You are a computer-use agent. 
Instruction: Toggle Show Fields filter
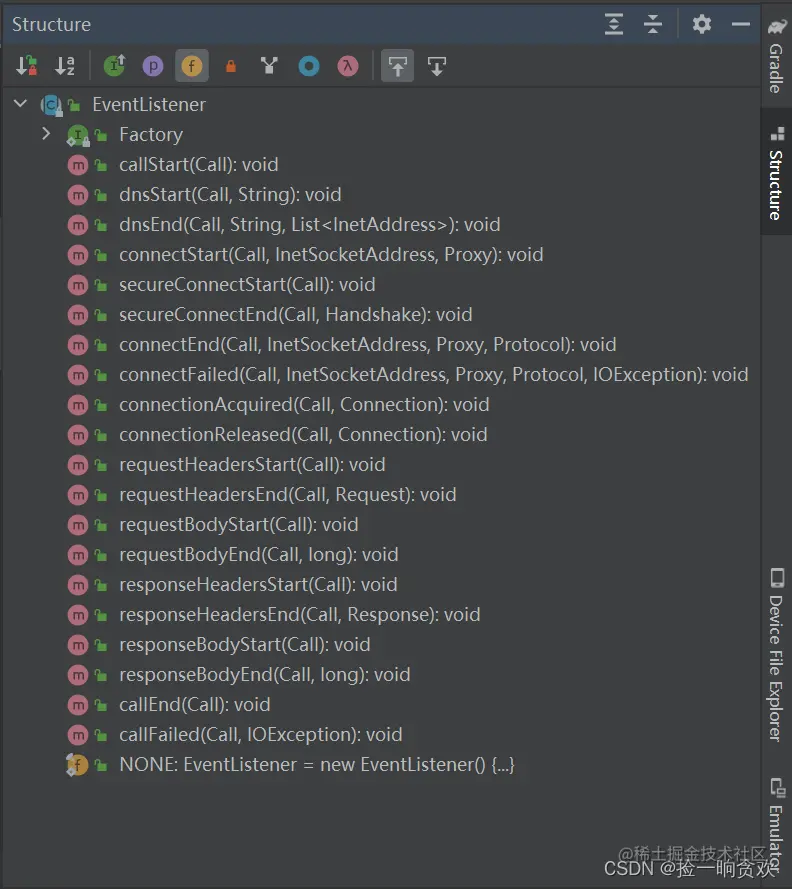point(192,66)
